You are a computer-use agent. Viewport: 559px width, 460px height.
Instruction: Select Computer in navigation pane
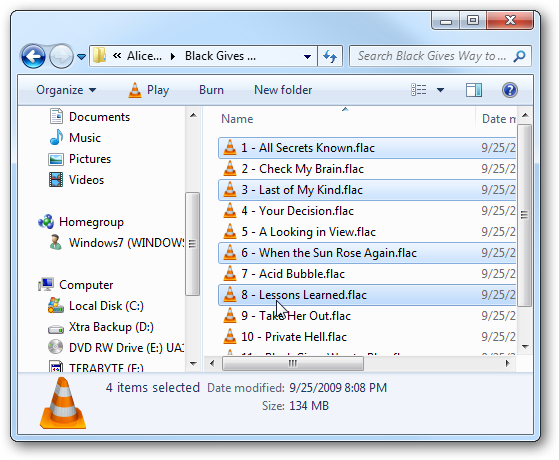(x=76, y=285)
